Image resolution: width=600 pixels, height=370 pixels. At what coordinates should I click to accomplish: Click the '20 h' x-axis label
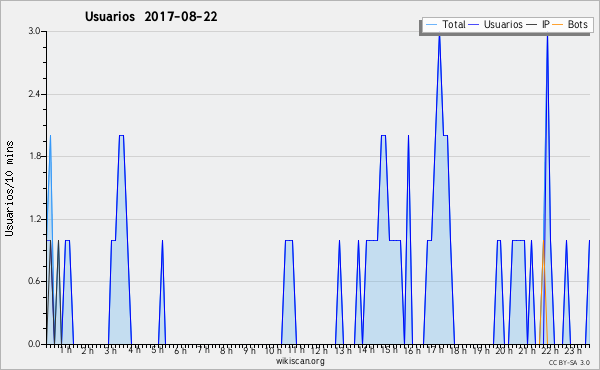(504, 350)
